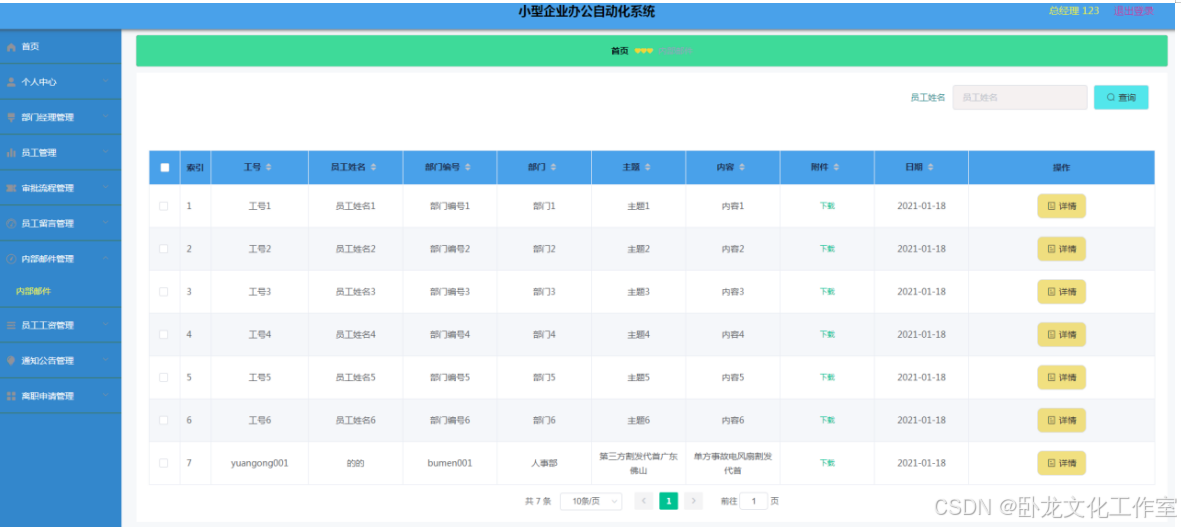Screen dimensions: 1181x527
Task: Click the person icon next to 个人中心
Action: coord(11,82)
